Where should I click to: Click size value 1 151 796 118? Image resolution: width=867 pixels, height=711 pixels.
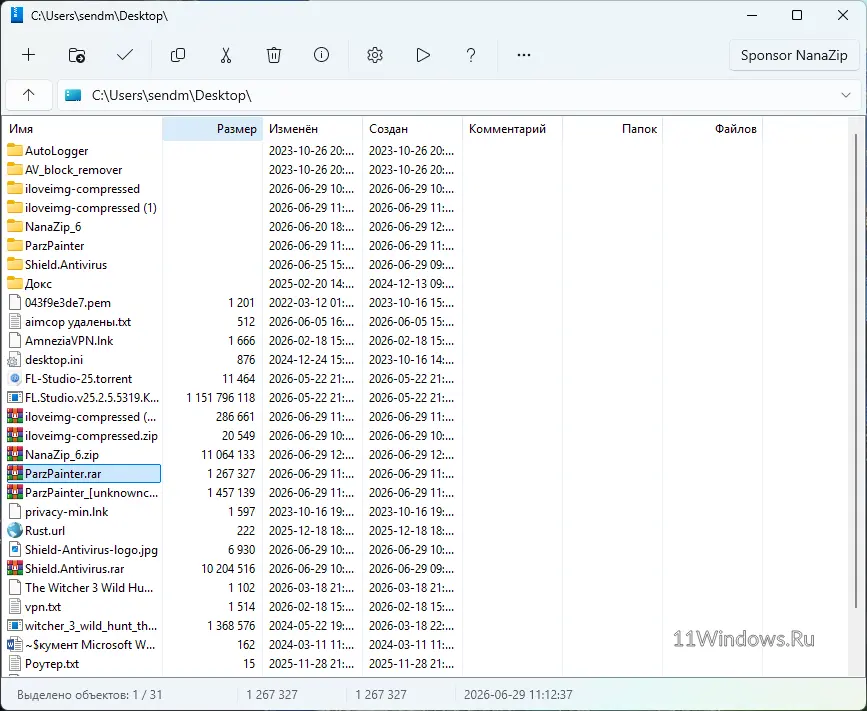221,398
